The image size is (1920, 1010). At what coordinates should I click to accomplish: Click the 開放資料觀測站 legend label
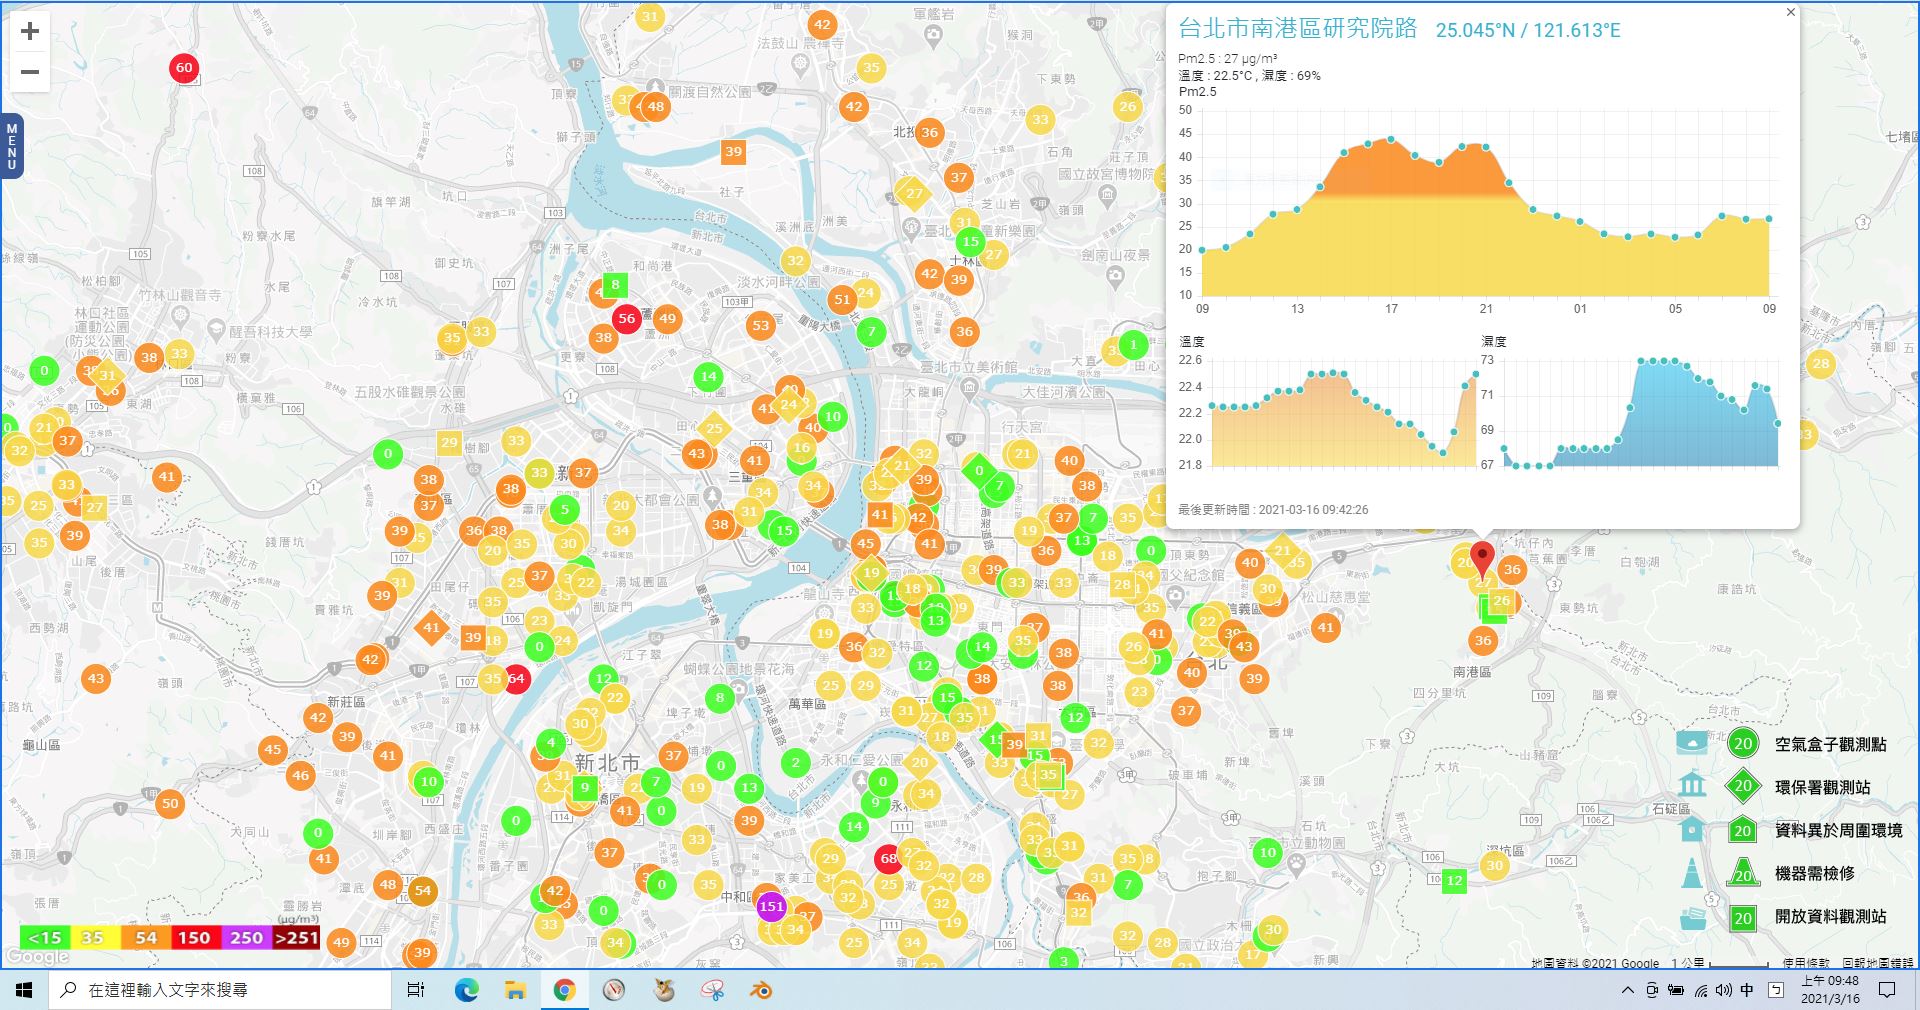(1830, 916)
